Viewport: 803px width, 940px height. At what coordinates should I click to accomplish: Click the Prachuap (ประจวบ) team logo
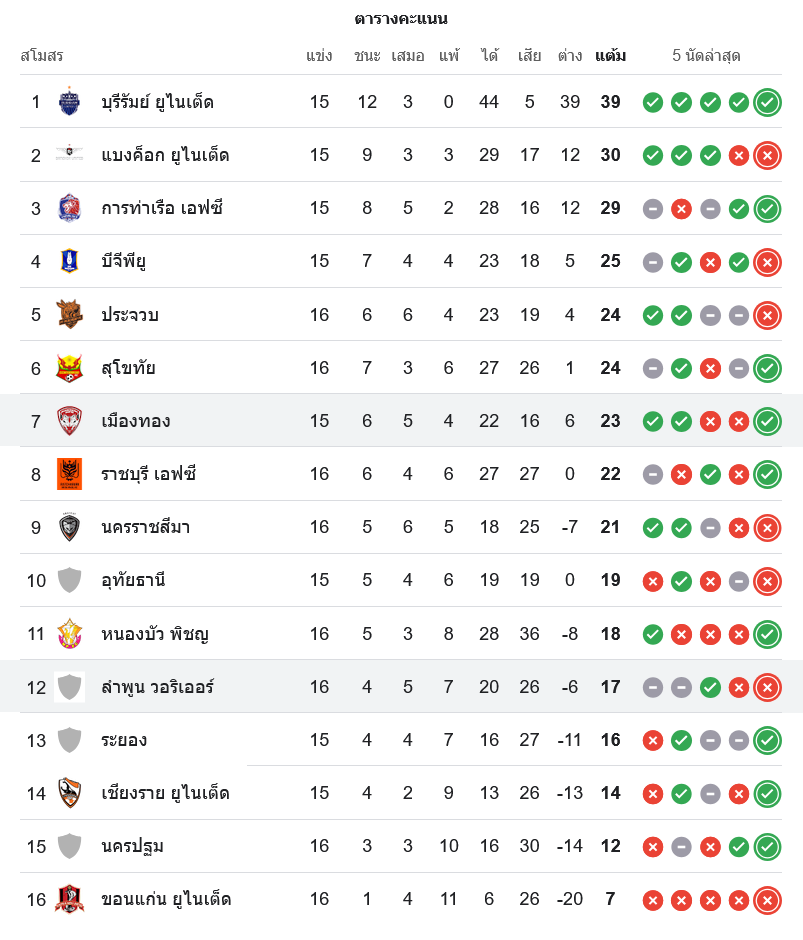[69, 314]
